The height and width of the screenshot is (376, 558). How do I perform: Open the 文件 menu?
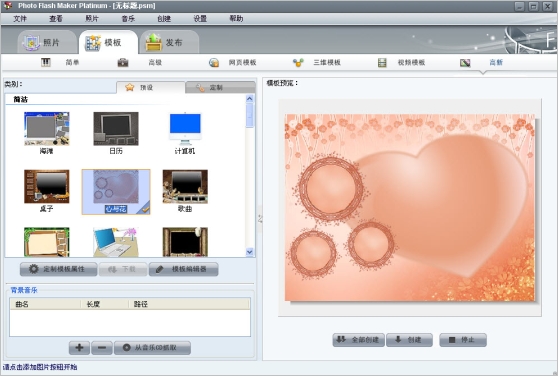tap(20, 18)
